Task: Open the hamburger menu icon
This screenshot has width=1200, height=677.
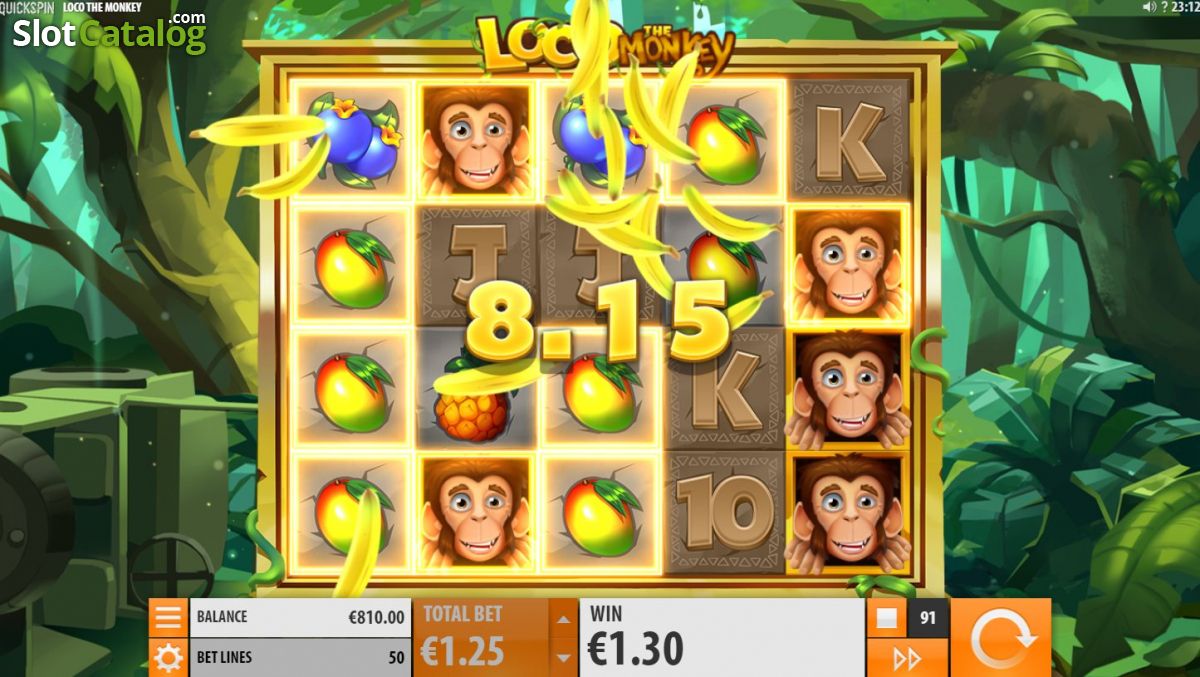Action: point(168,617)
